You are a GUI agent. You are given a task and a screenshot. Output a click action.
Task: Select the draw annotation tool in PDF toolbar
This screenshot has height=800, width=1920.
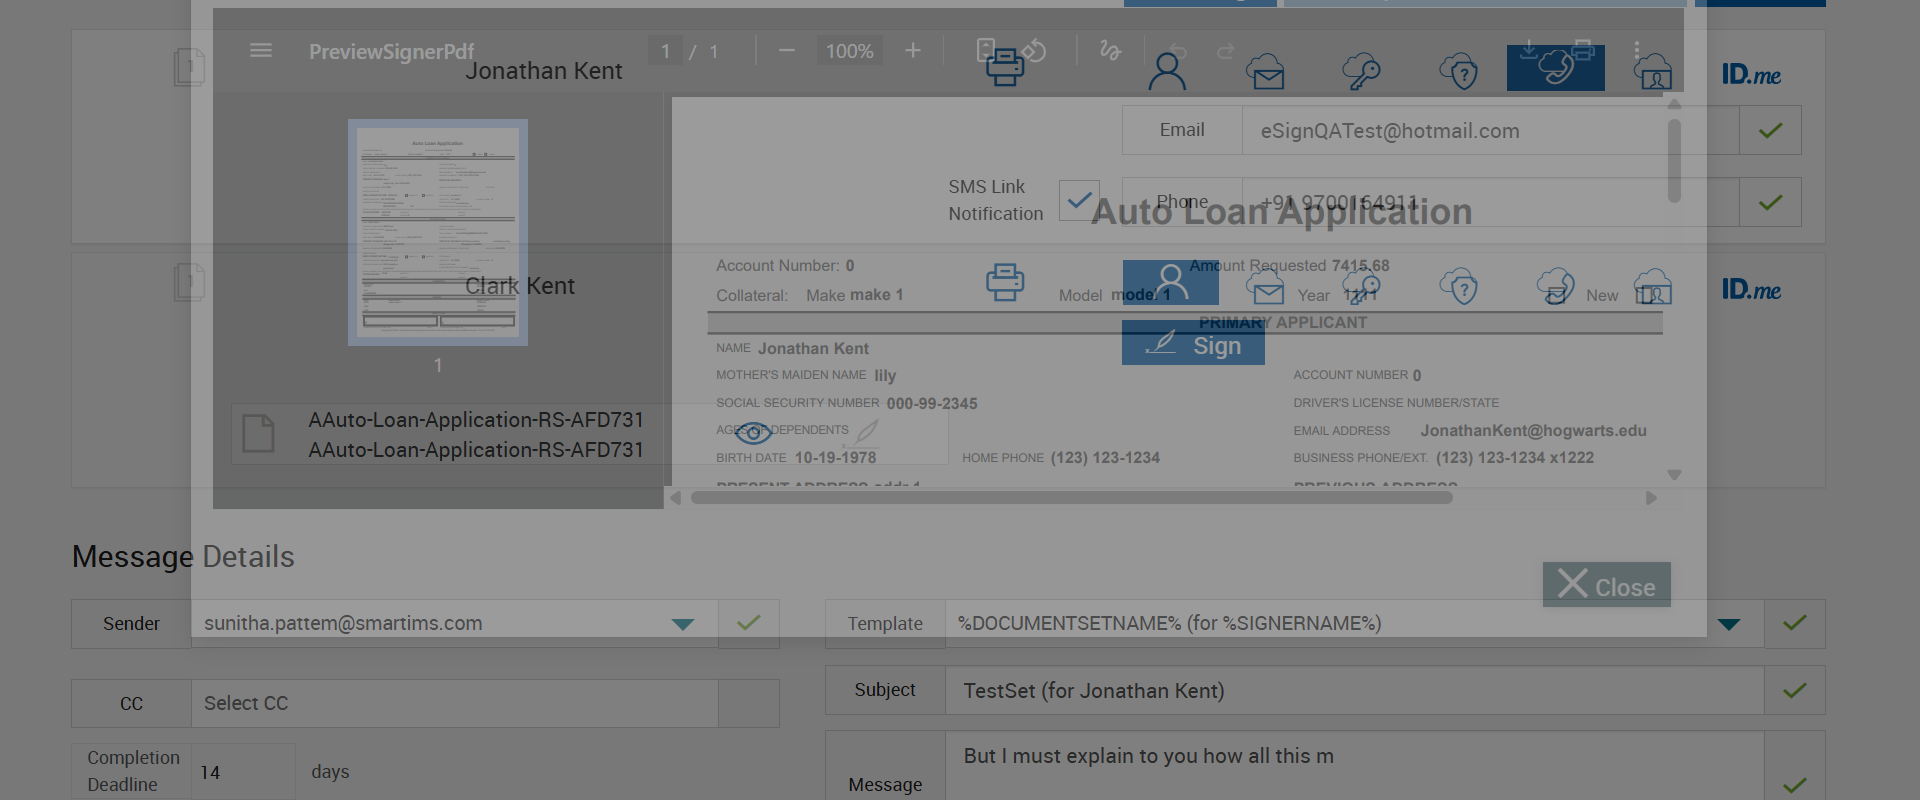pos(1110,50)
